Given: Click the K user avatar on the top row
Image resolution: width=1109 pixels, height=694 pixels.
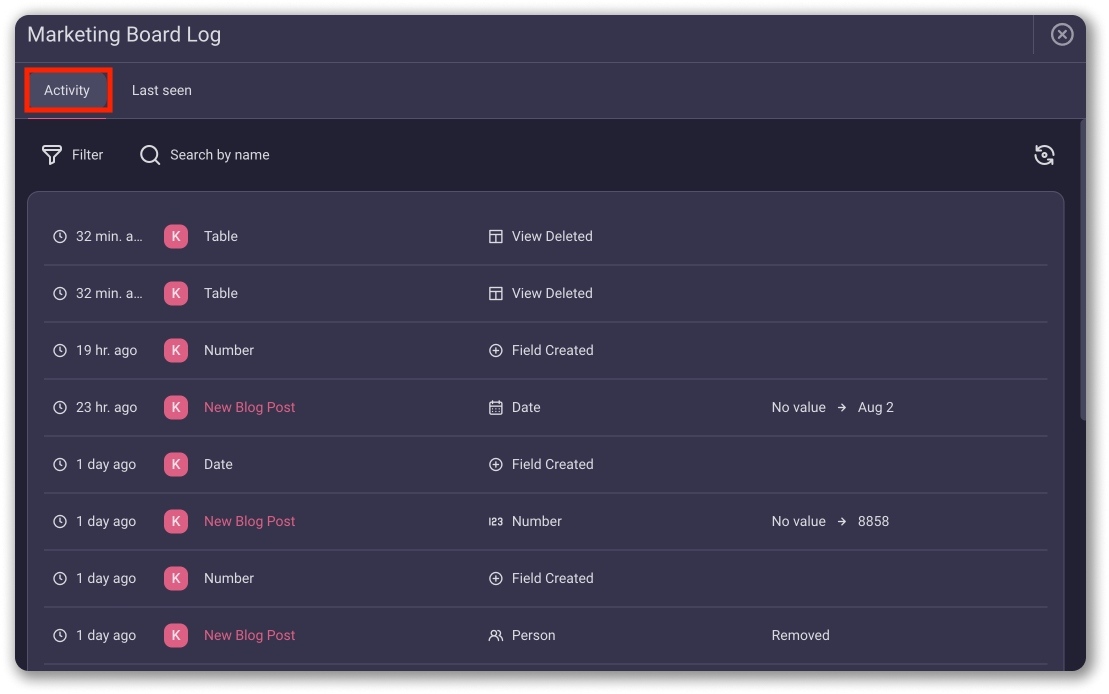Looking at the screenshot, I should coord(176,236).
